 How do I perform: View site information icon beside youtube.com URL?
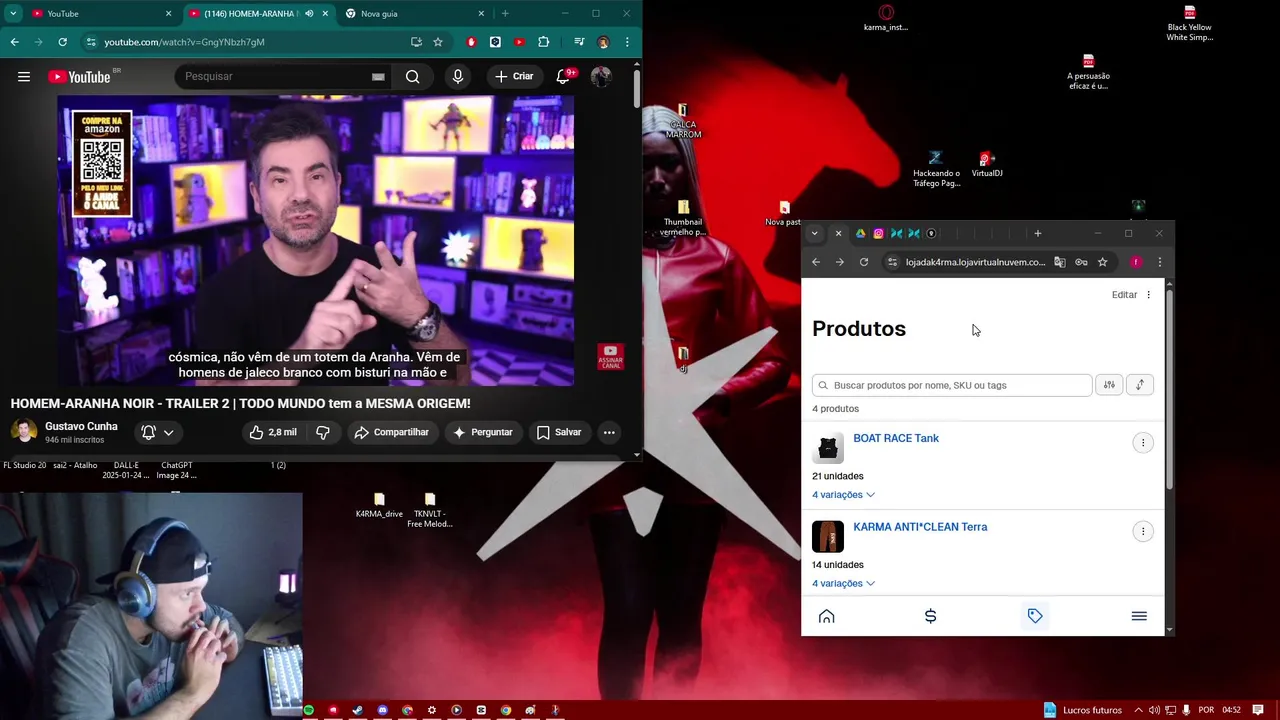pos(91,42)
